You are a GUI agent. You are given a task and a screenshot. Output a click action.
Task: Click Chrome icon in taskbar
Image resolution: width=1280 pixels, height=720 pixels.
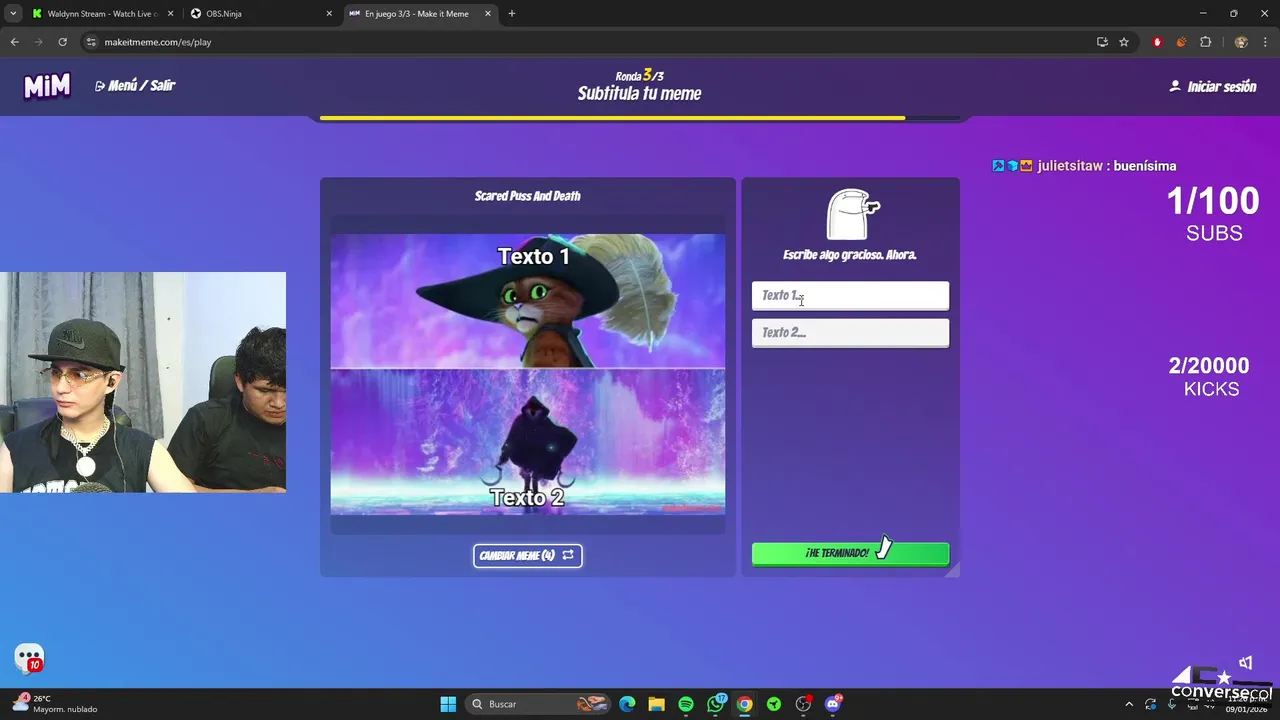click(x=745, y=704)
